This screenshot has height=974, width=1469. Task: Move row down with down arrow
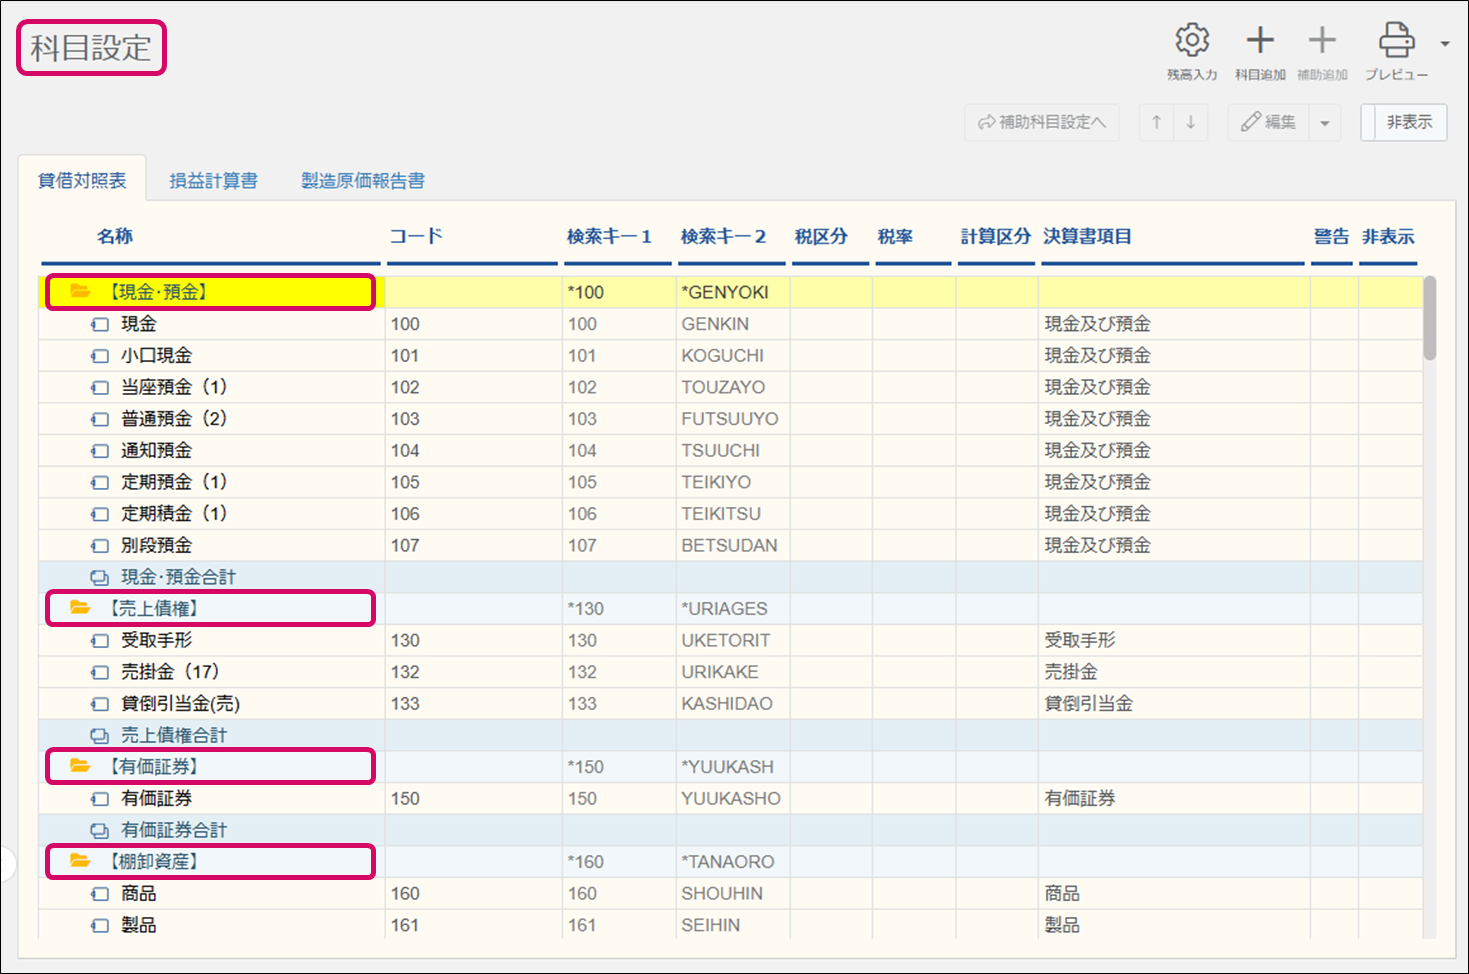[1190, 122]
